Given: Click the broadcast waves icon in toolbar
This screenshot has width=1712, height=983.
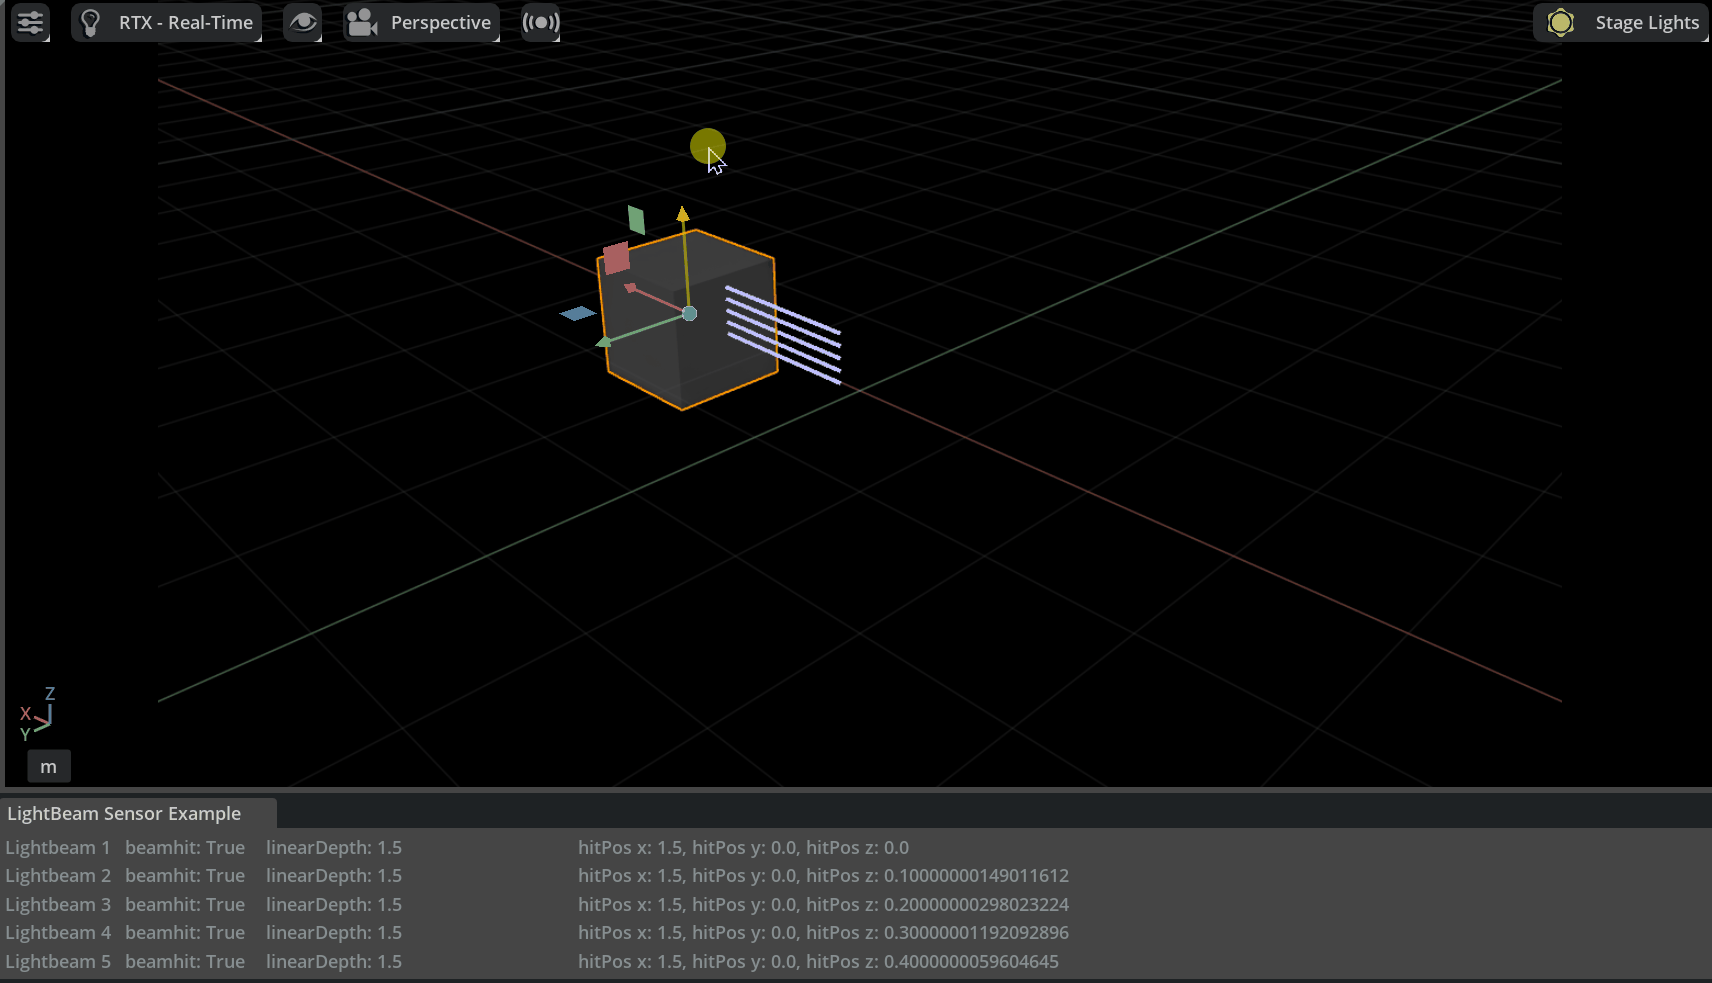Looking at the screenshot, I should [x=540, y=22].
